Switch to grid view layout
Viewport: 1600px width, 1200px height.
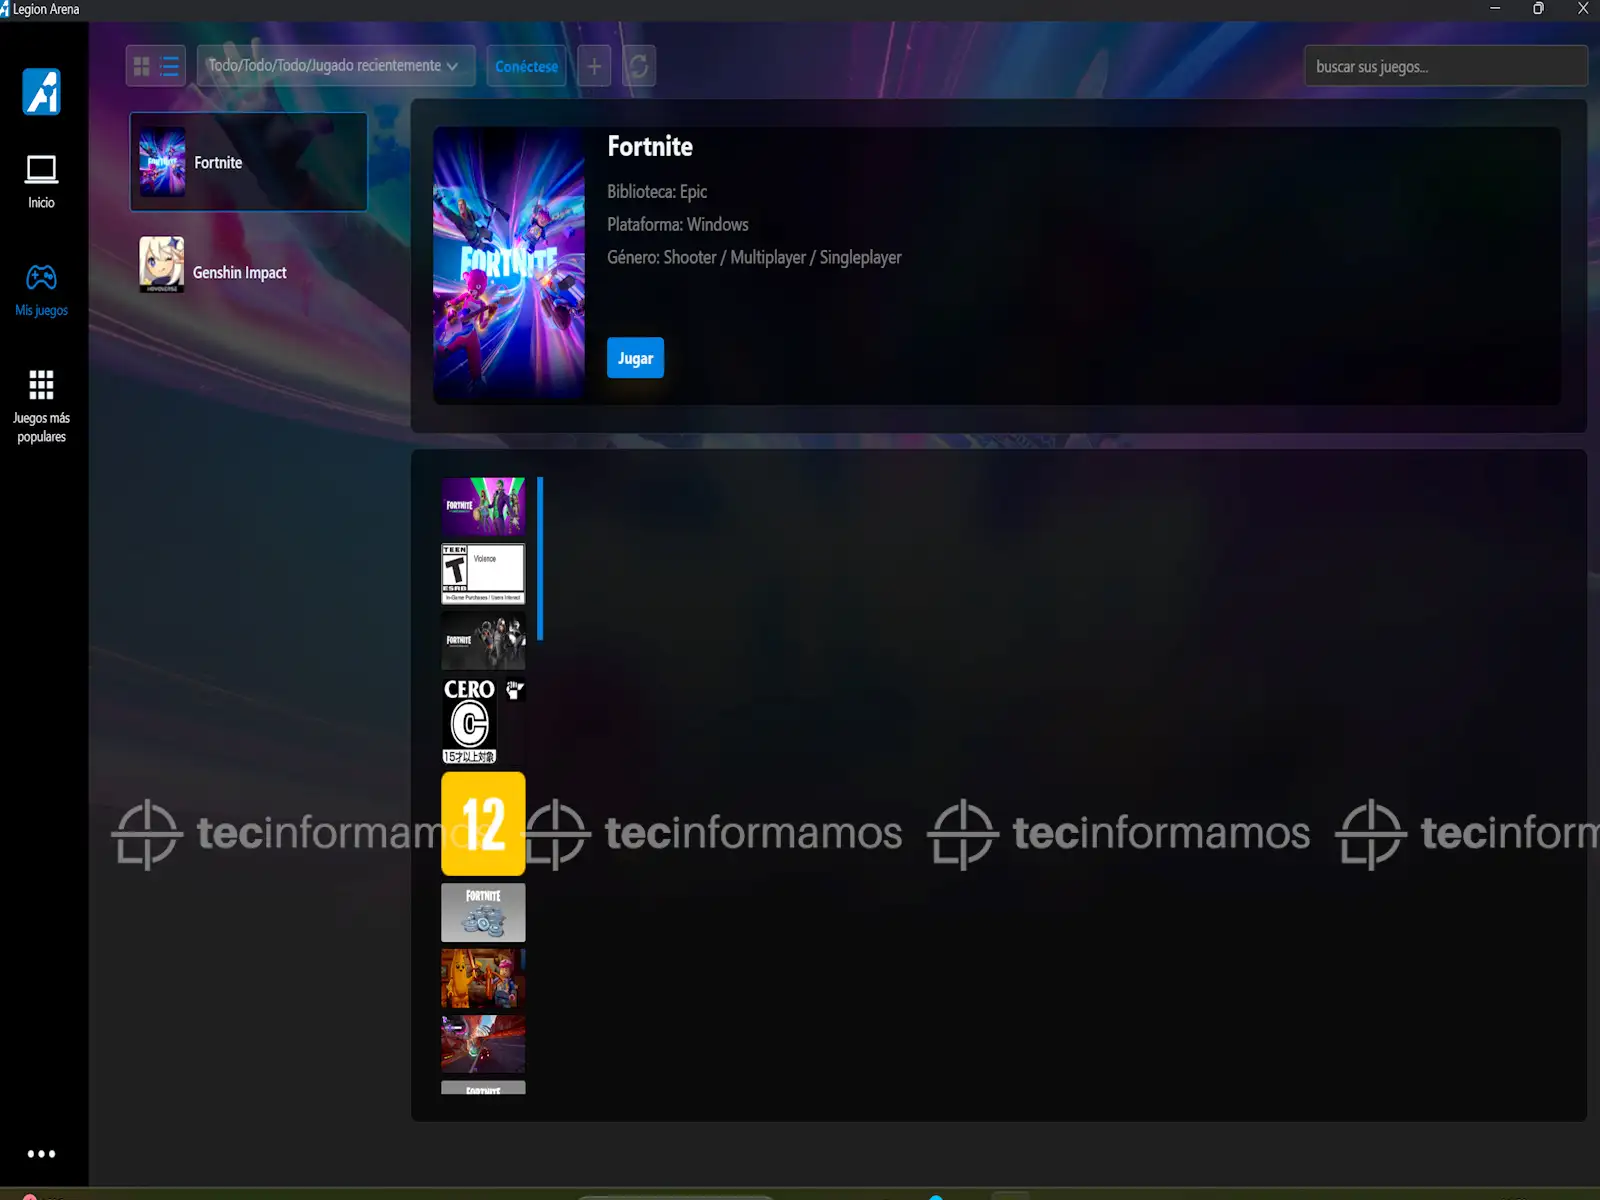pyautogui.click(x=142, y=66)
